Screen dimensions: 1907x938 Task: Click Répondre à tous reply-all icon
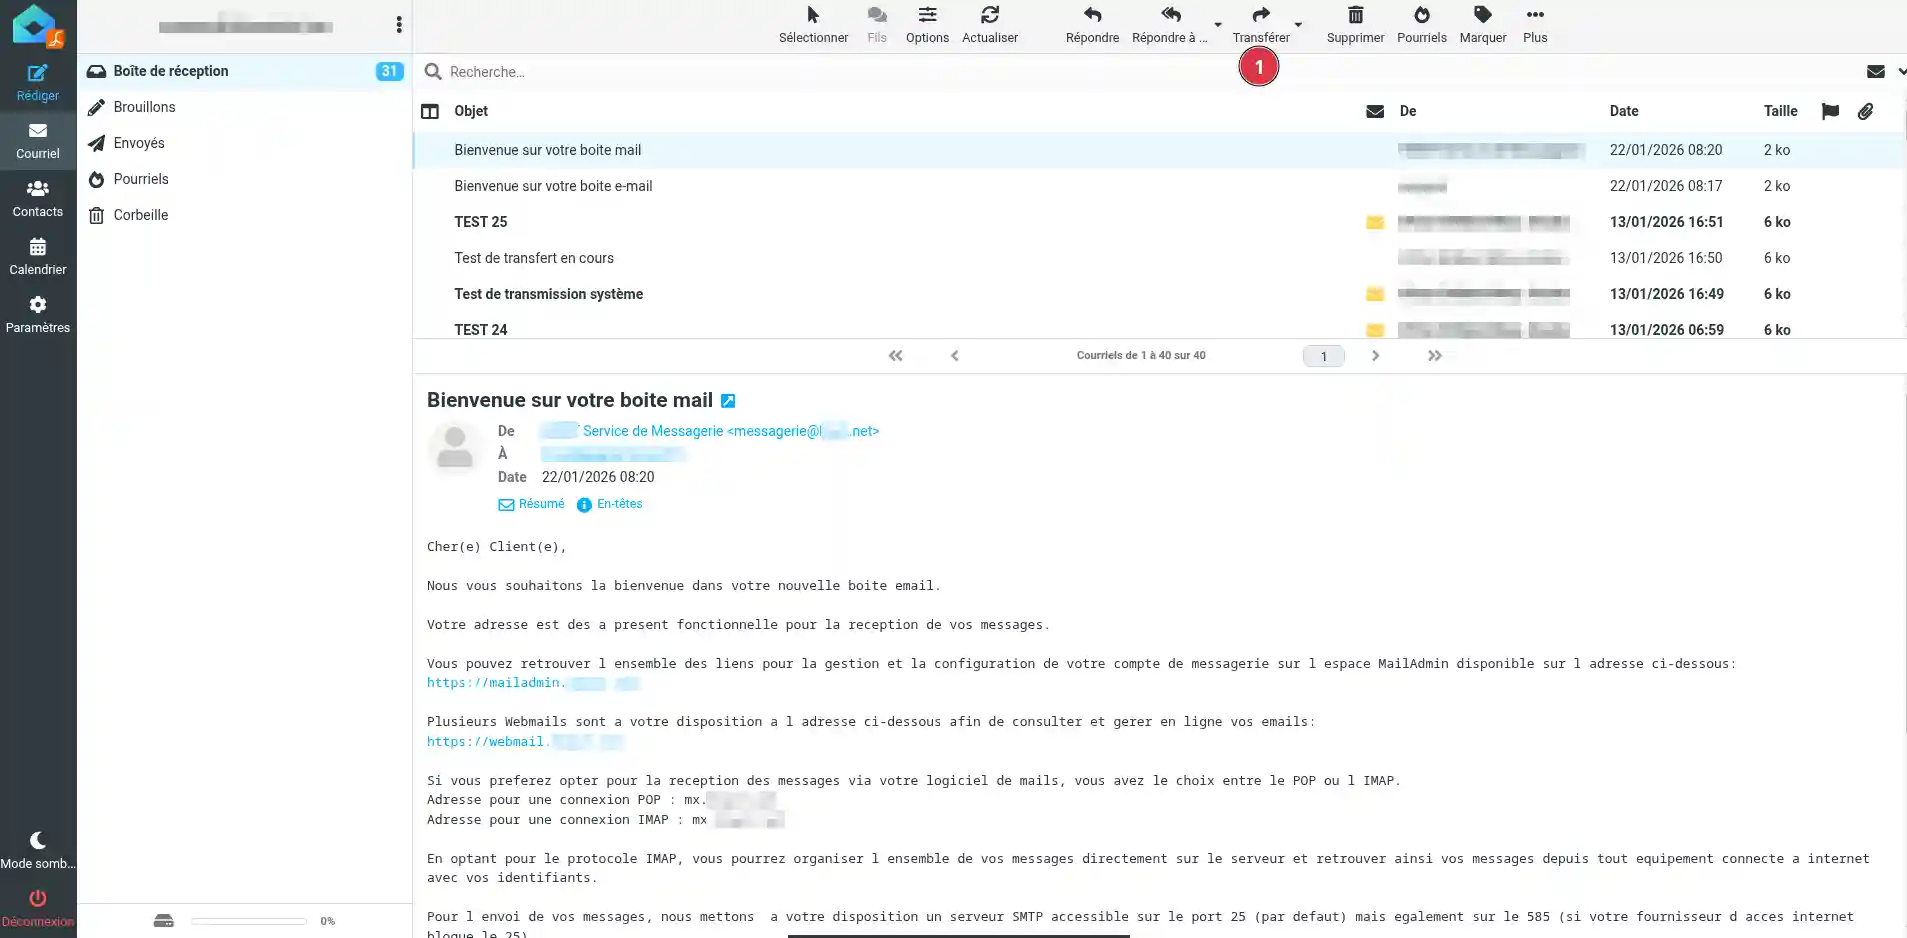tap(1171, 15)
